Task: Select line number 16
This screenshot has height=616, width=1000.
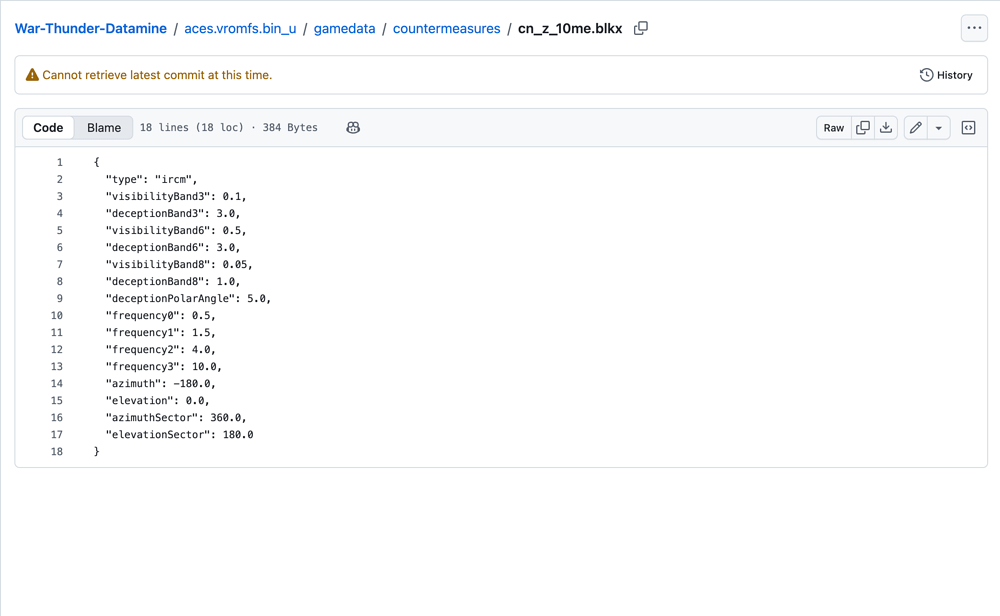Action: click(57, 418)
